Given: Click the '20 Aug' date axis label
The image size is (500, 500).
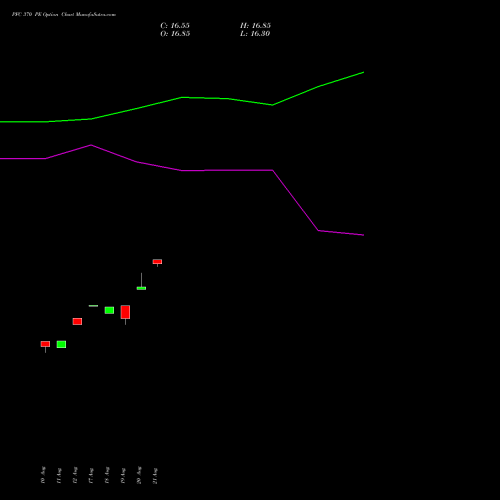Looking at the screenshot, I should [x=139, y=475].
